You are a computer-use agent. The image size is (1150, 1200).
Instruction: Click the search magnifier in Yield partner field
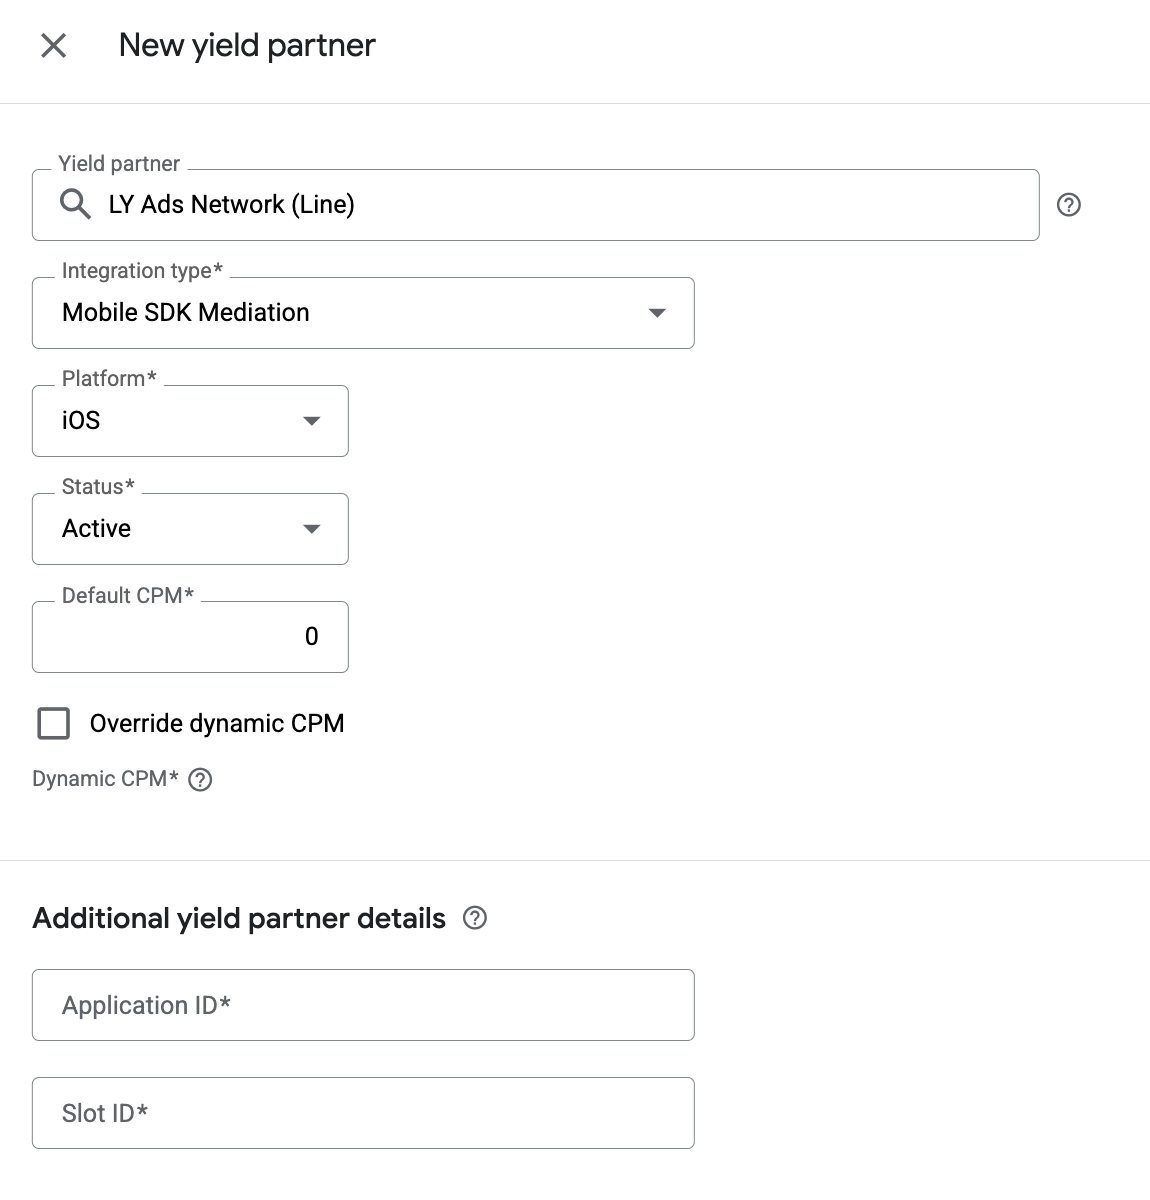point(75,204)
